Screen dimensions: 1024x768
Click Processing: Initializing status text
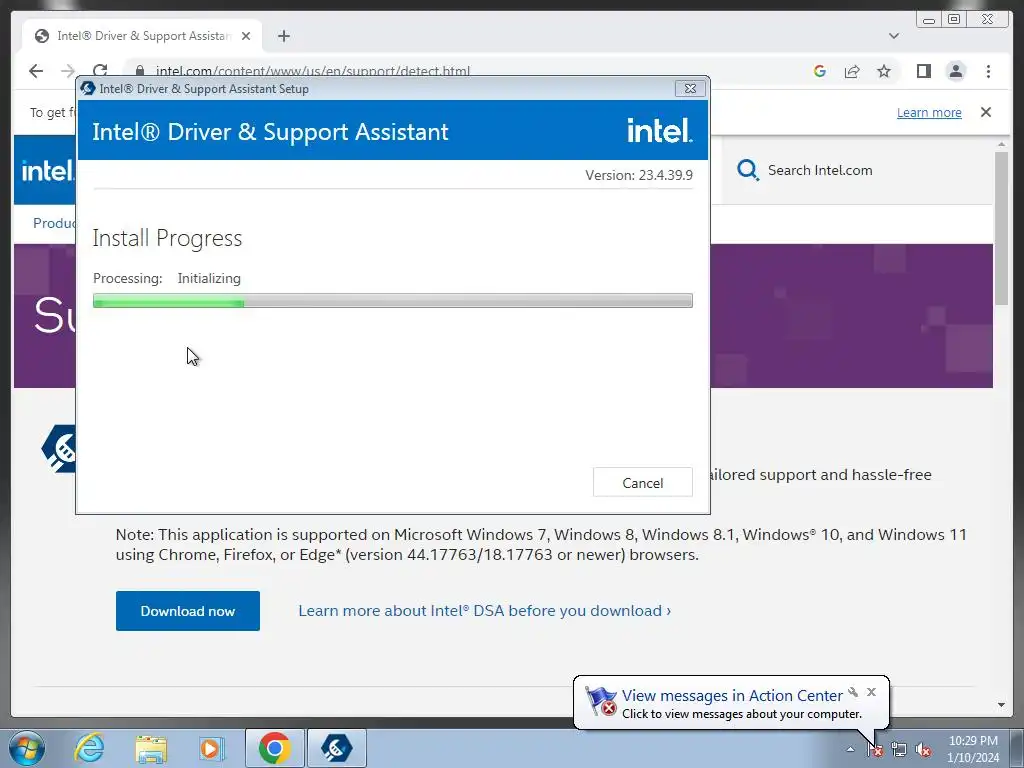167,278
